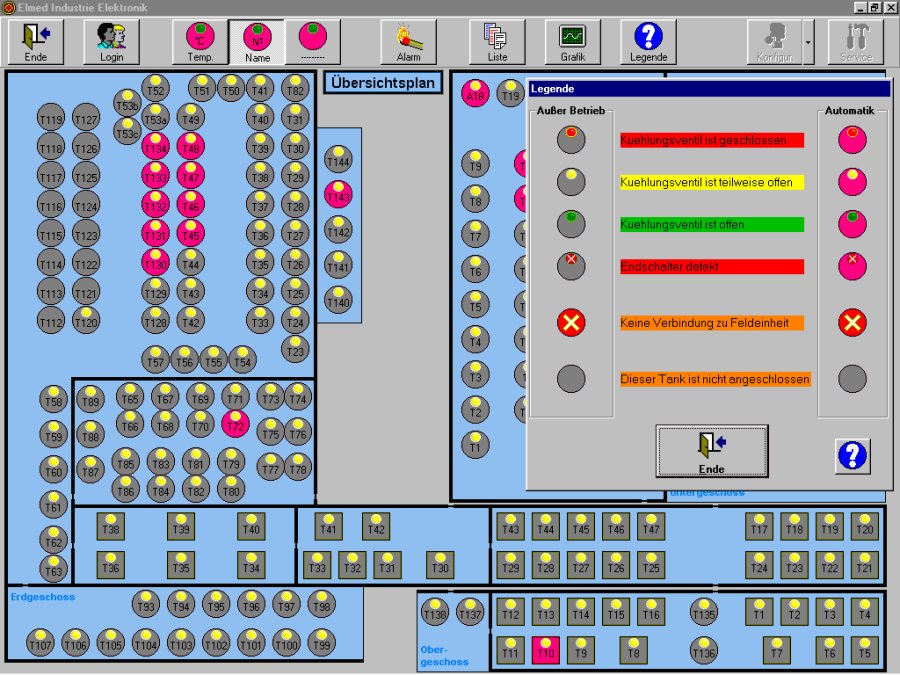The height and width of the screenshot is (675, 900).
Task: Click the help icon in the Legende dialog
Action: pyautogui.click(x=852, y=456)
